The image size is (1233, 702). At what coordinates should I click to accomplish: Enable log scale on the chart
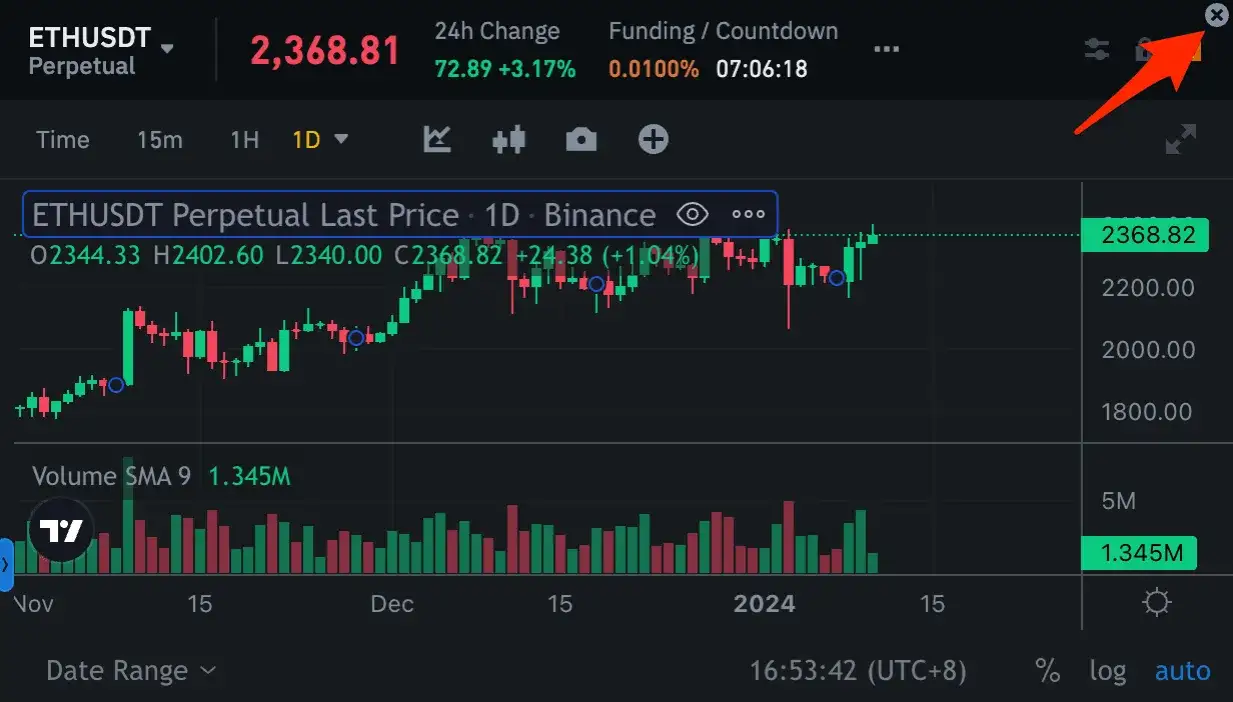tap(1107, 671)
